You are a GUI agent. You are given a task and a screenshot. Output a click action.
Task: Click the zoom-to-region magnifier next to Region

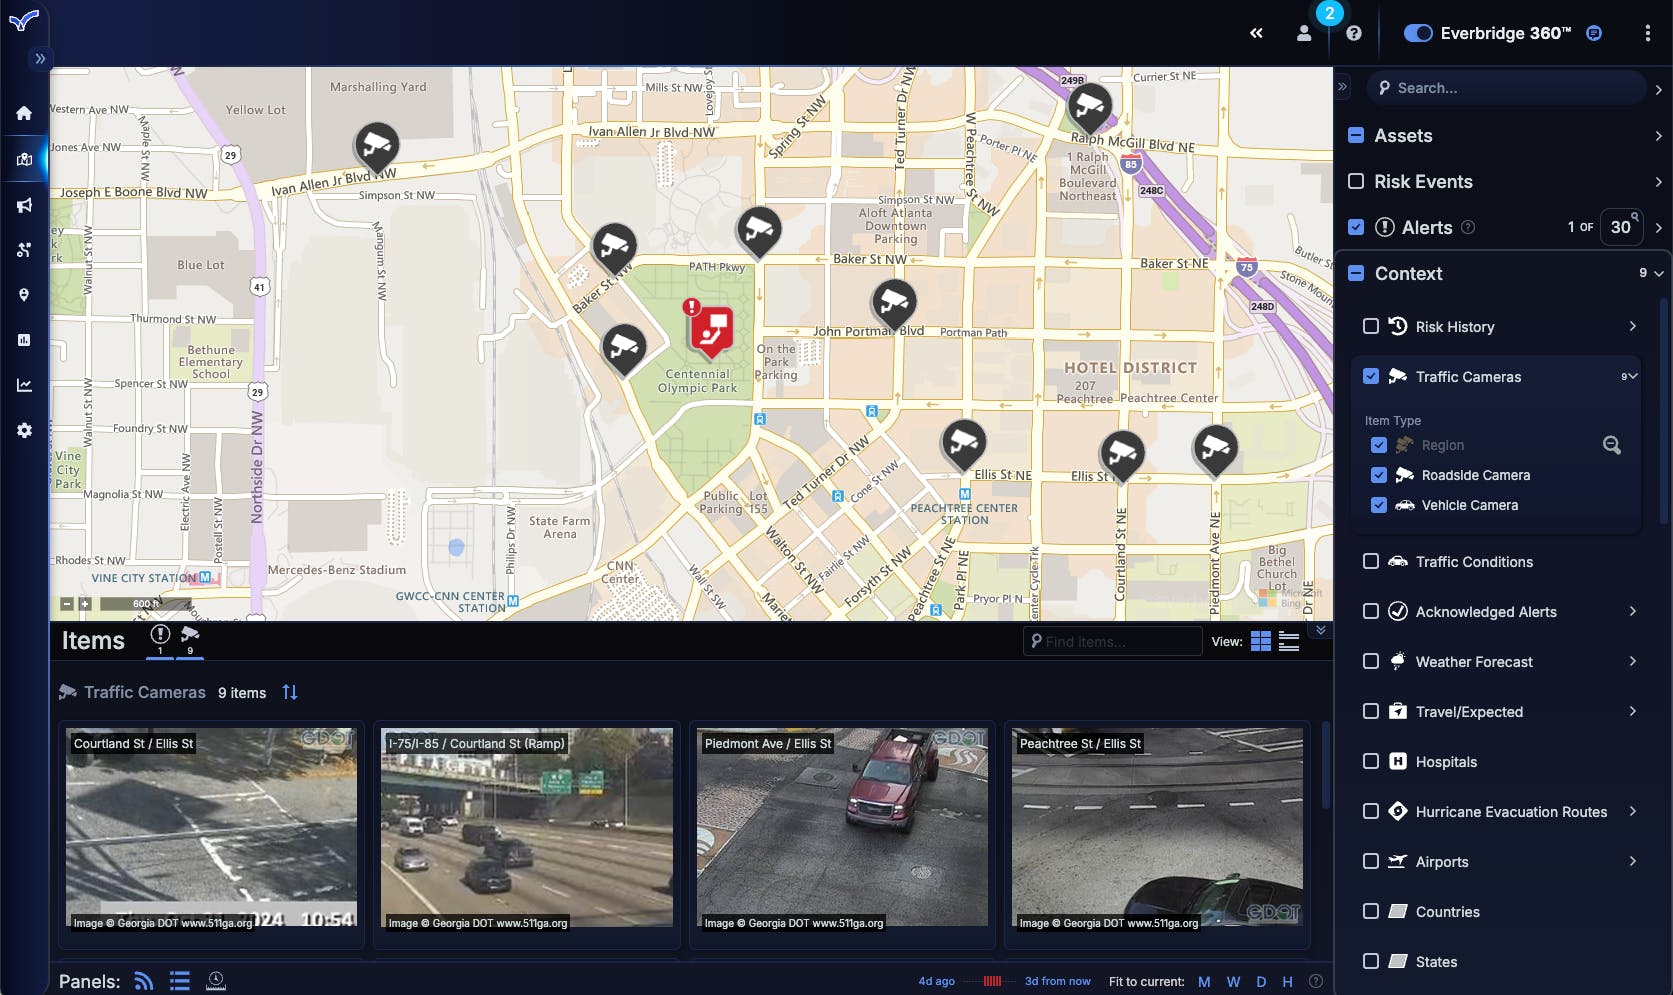click(1611, 445)
